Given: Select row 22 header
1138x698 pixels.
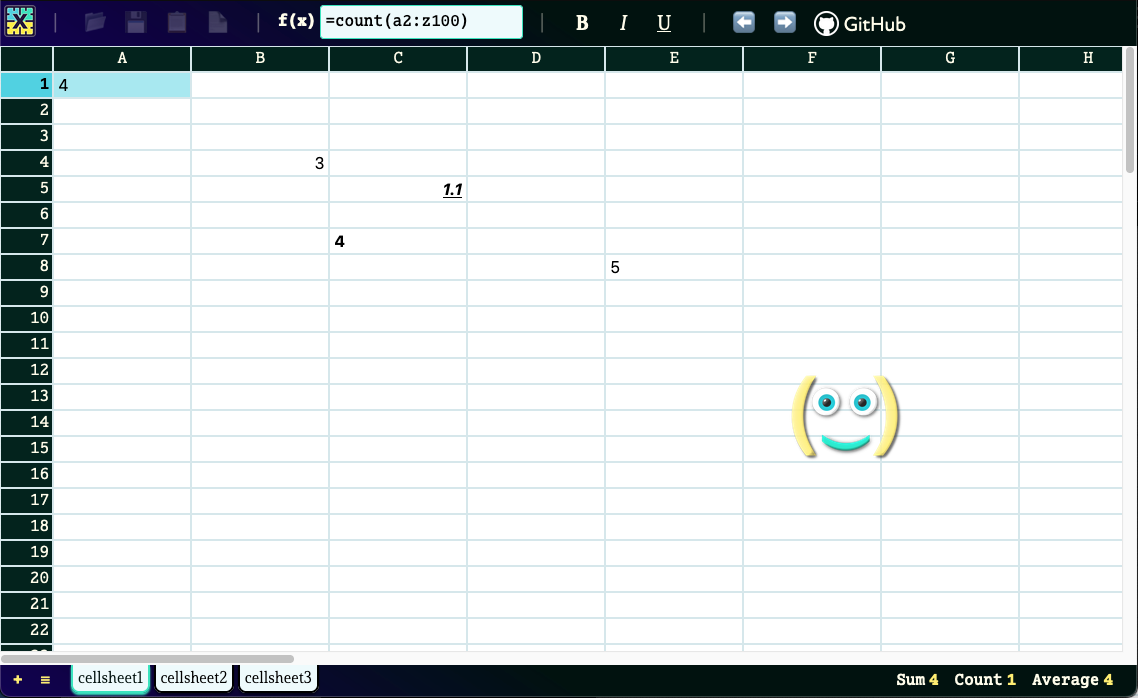Looking at the screenshot, I should [x=26, y=631].
